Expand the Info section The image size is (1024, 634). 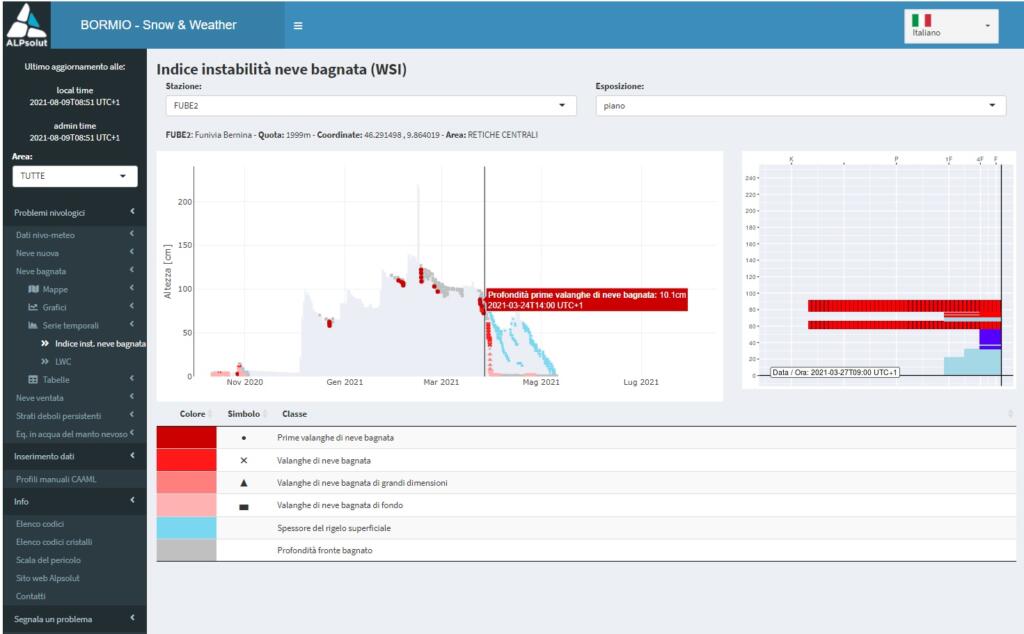click(74, 501)
